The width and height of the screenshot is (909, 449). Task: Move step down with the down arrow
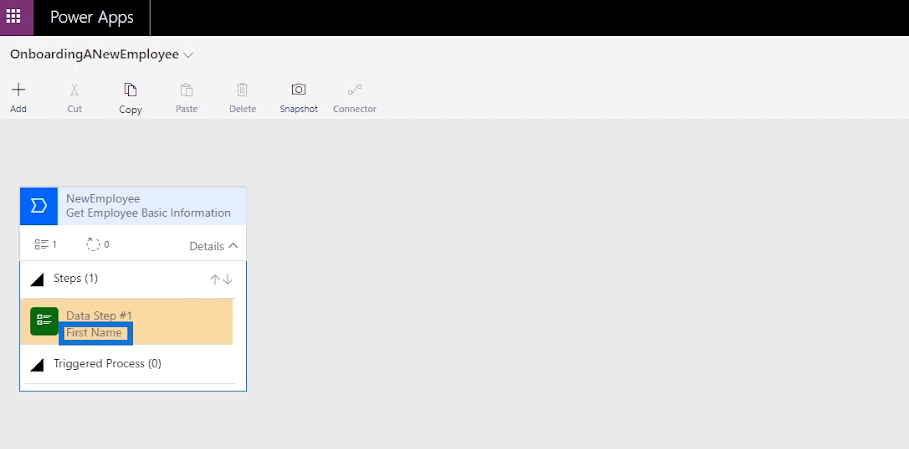[x=228, y=280]
